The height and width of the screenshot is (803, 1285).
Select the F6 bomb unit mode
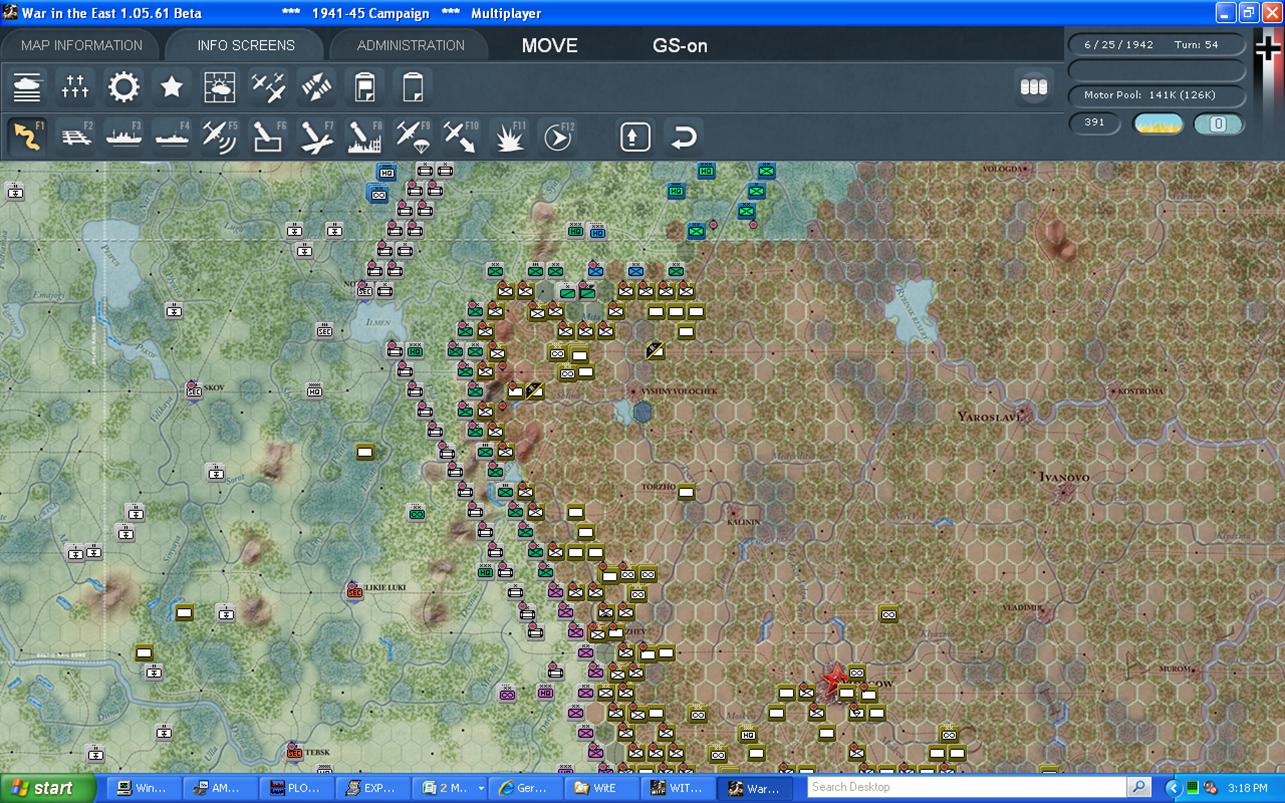pyautogui.click(x=267, y=136)
